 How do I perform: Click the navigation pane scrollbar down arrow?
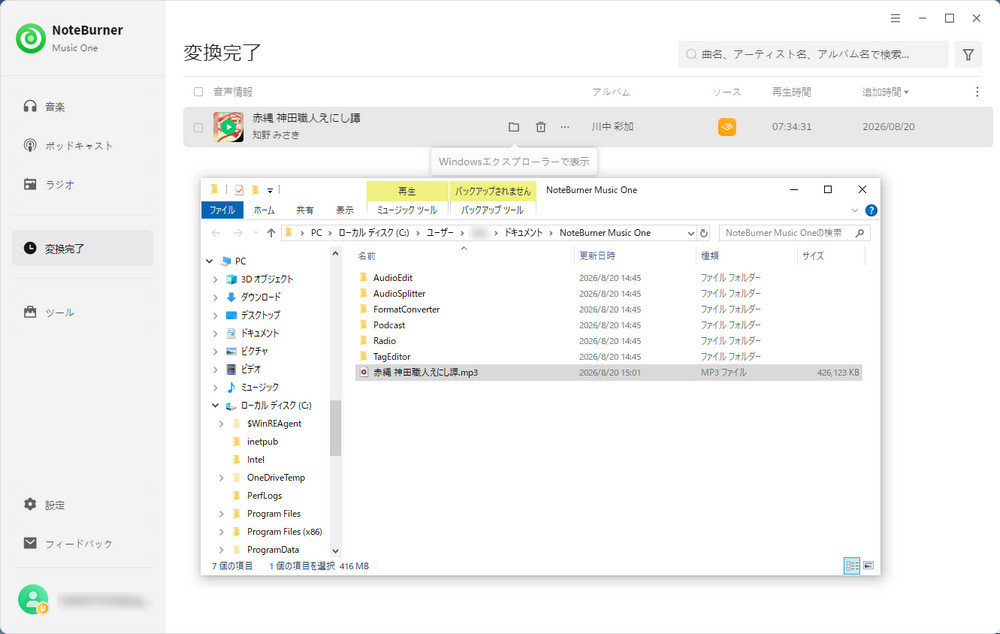click(335, 550)
